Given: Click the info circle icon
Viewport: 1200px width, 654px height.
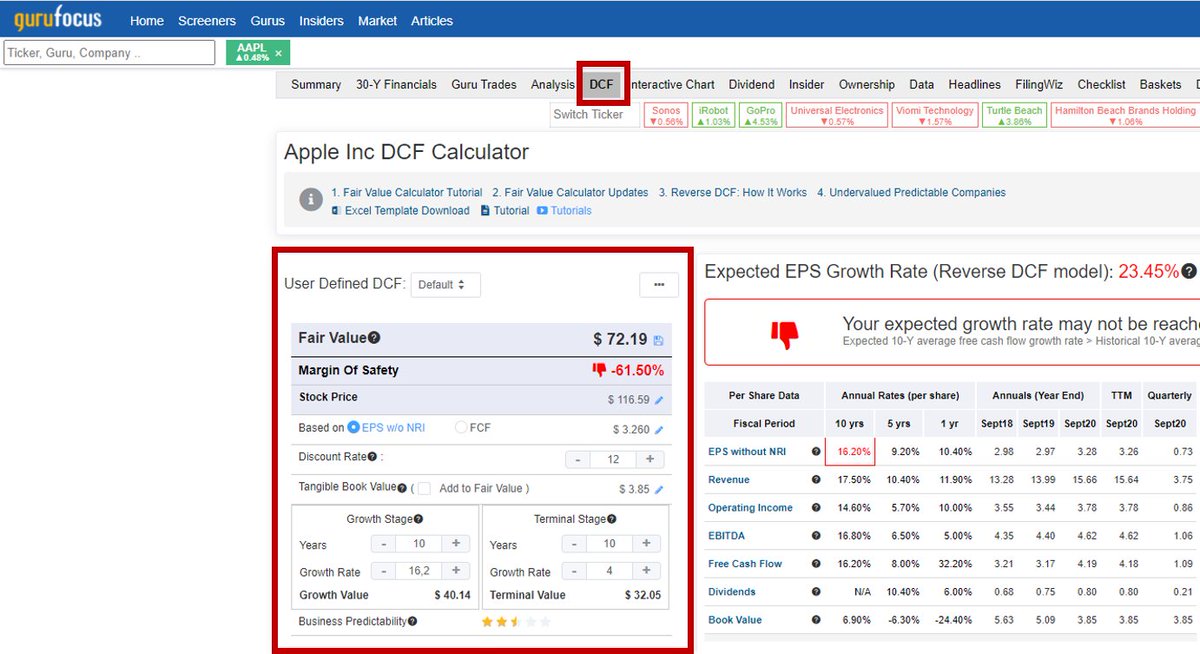Looking at the screenshot, I should point(311,200).
